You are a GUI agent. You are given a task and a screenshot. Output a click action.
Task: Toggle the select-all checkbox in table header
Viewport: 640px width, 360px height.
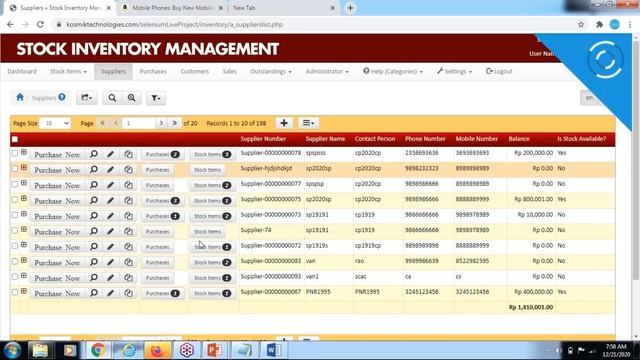click(x=15, y=139)
